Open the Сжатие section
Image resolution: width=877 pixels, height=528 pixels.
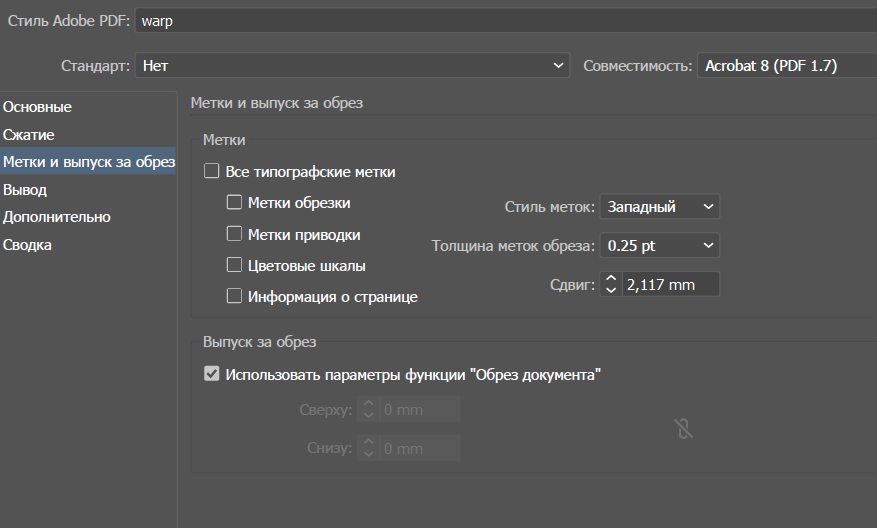click(29, 135)
